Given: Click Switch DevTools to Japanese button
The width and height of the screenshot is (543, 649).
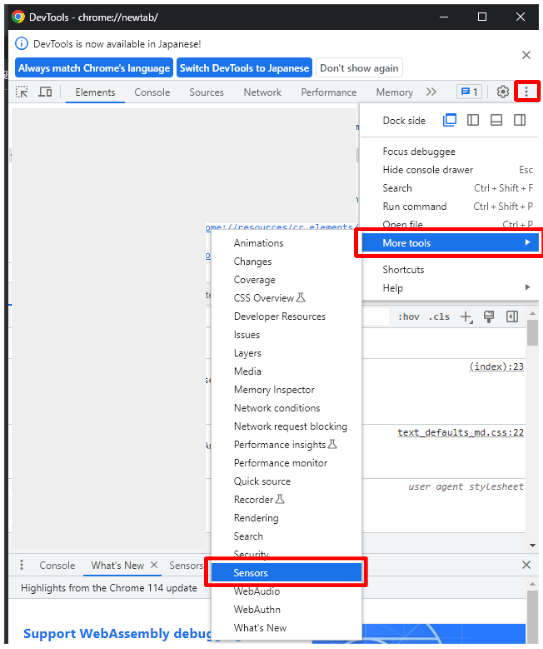Looking at the screenshot, I should 244,68.
